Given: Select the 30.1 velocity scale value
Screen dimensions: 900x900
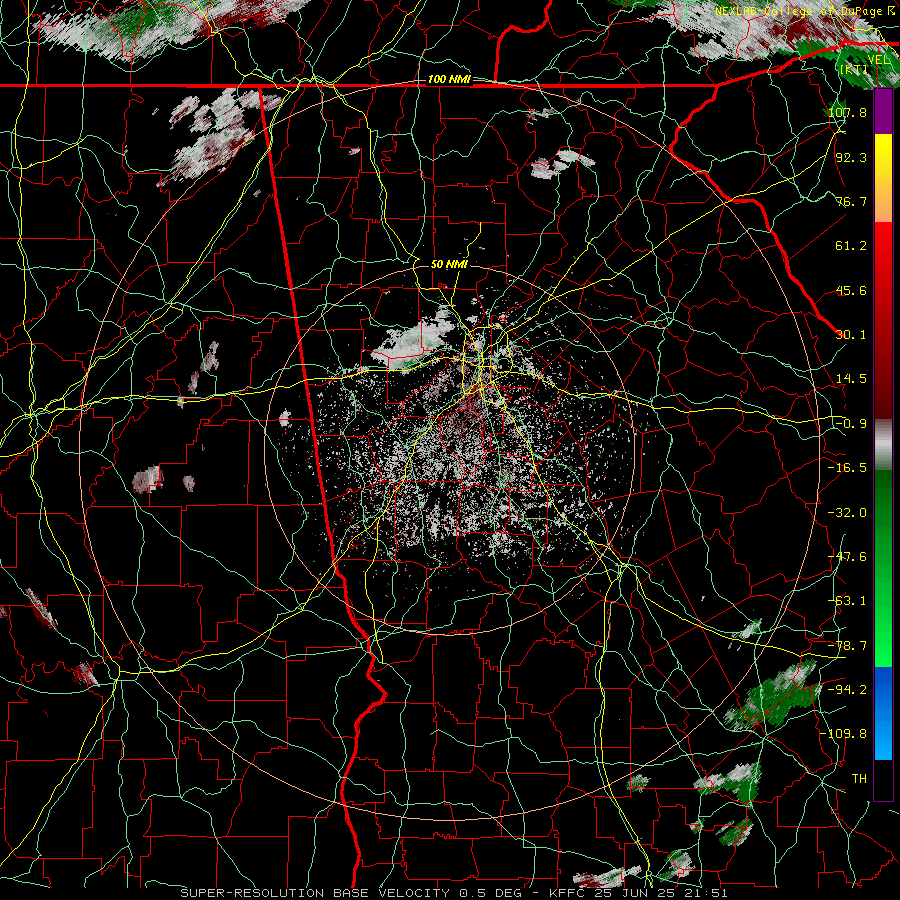Looking at the screenshot, I should point(851,335).
